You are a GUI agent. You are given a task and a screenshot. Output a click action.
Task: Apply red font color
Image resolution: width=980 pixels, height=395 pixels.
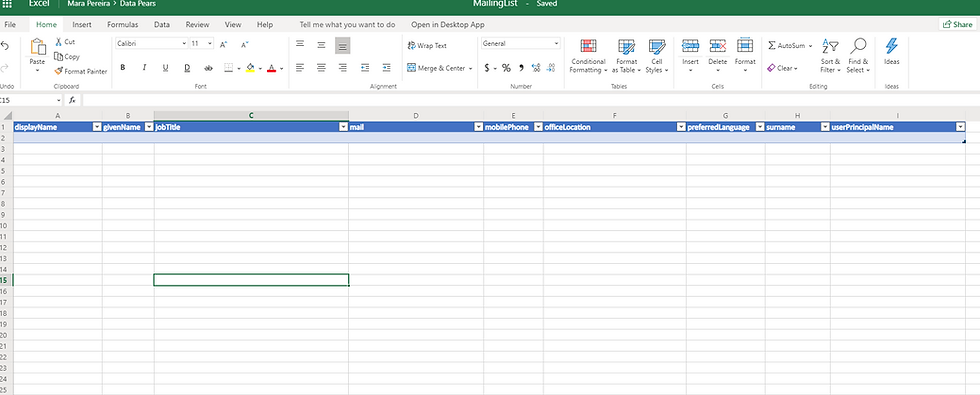coord(271,68)
